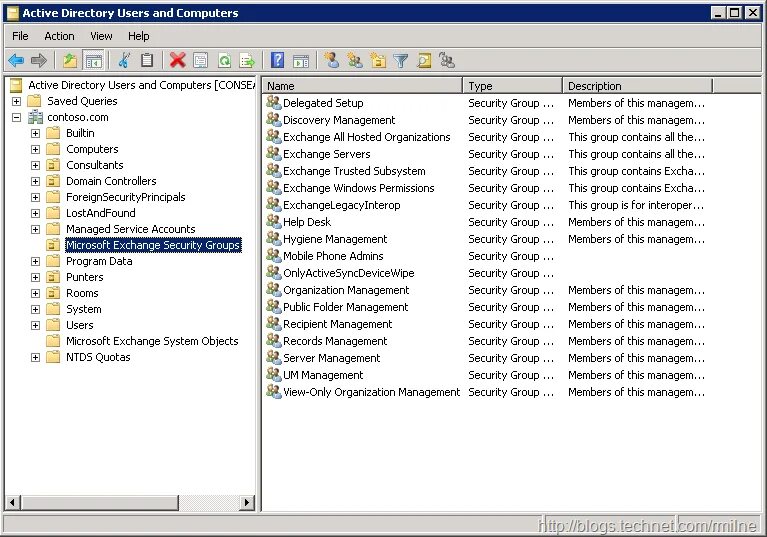
Task: Click folder icon beside Saved Queries
Action: coord(34,101)
